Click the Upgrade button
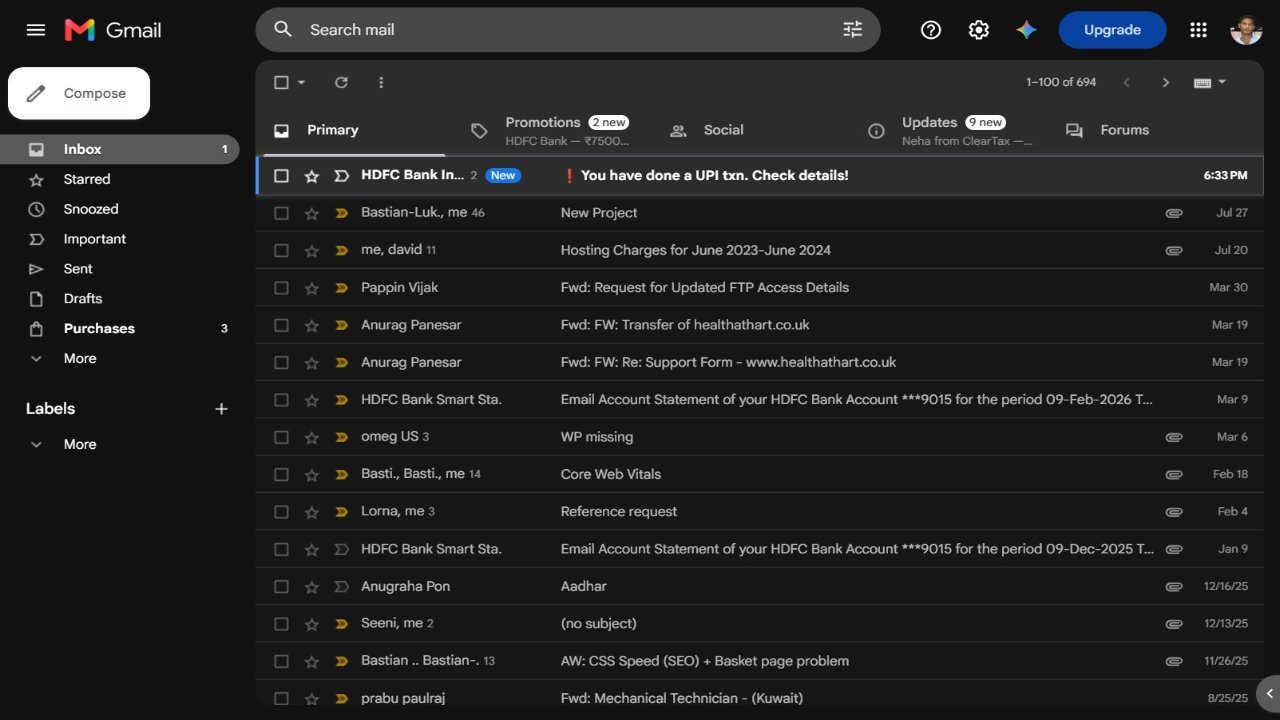 tap(1112, 30)
